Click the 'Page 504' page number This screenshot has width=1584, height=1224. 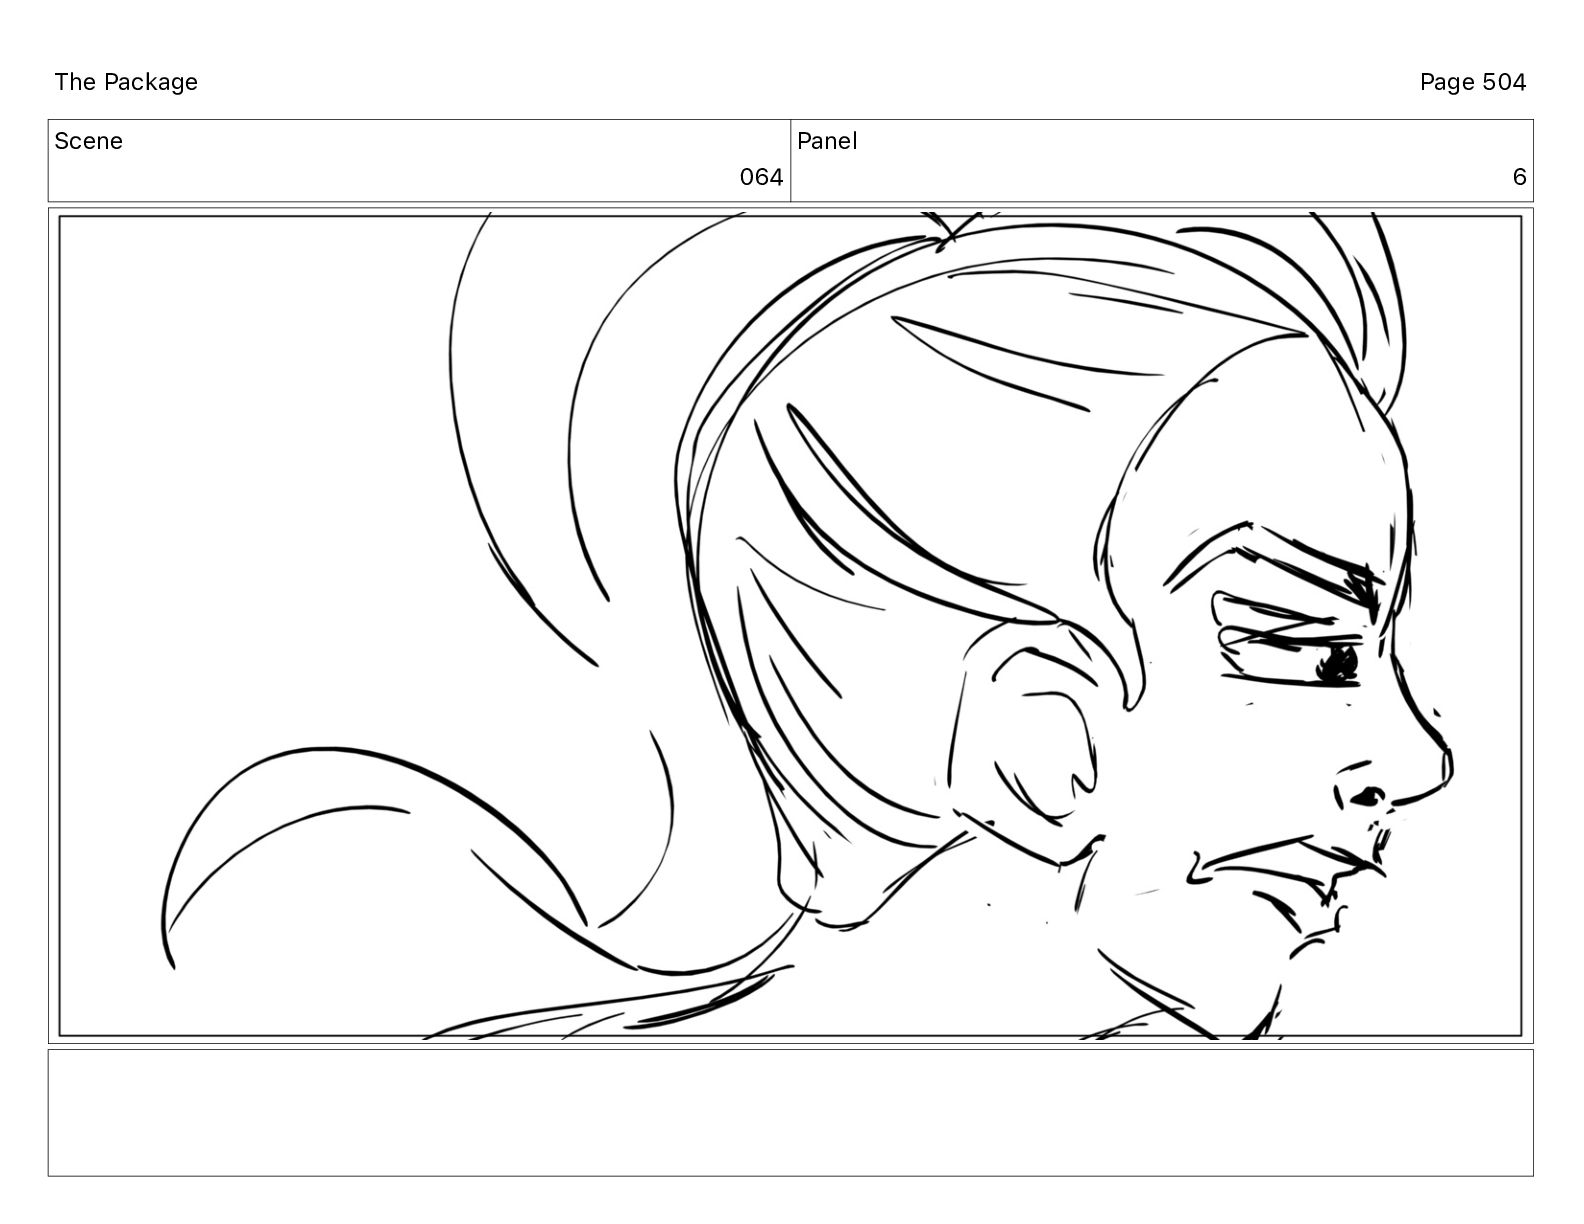click(x=1472, y=82)
